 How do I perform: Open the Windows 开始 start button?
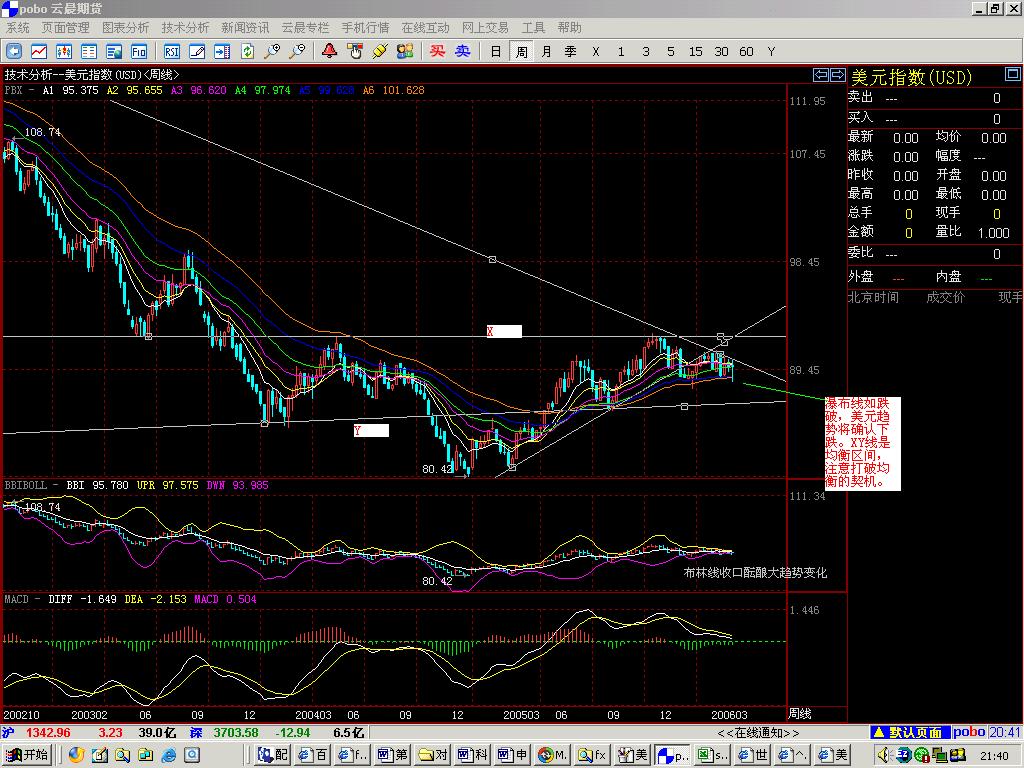point(26,756)
